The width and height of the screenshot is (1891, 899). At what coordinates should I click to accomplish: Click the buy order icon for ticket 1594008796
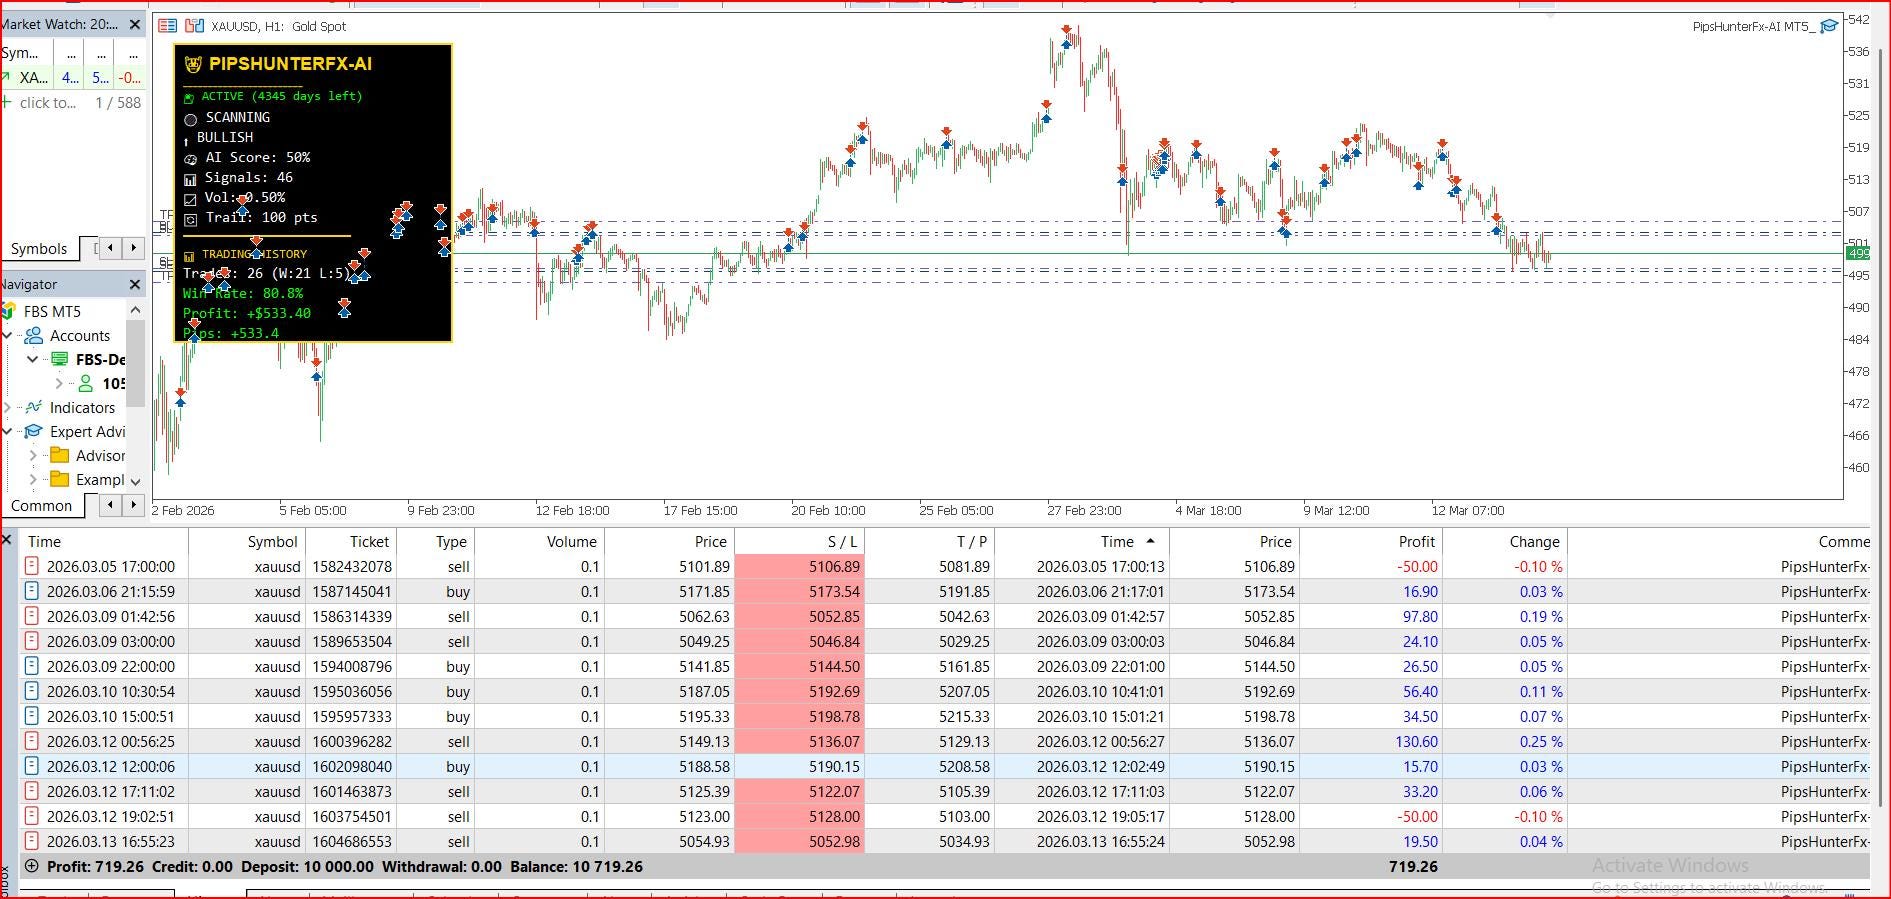coord(32,666)
